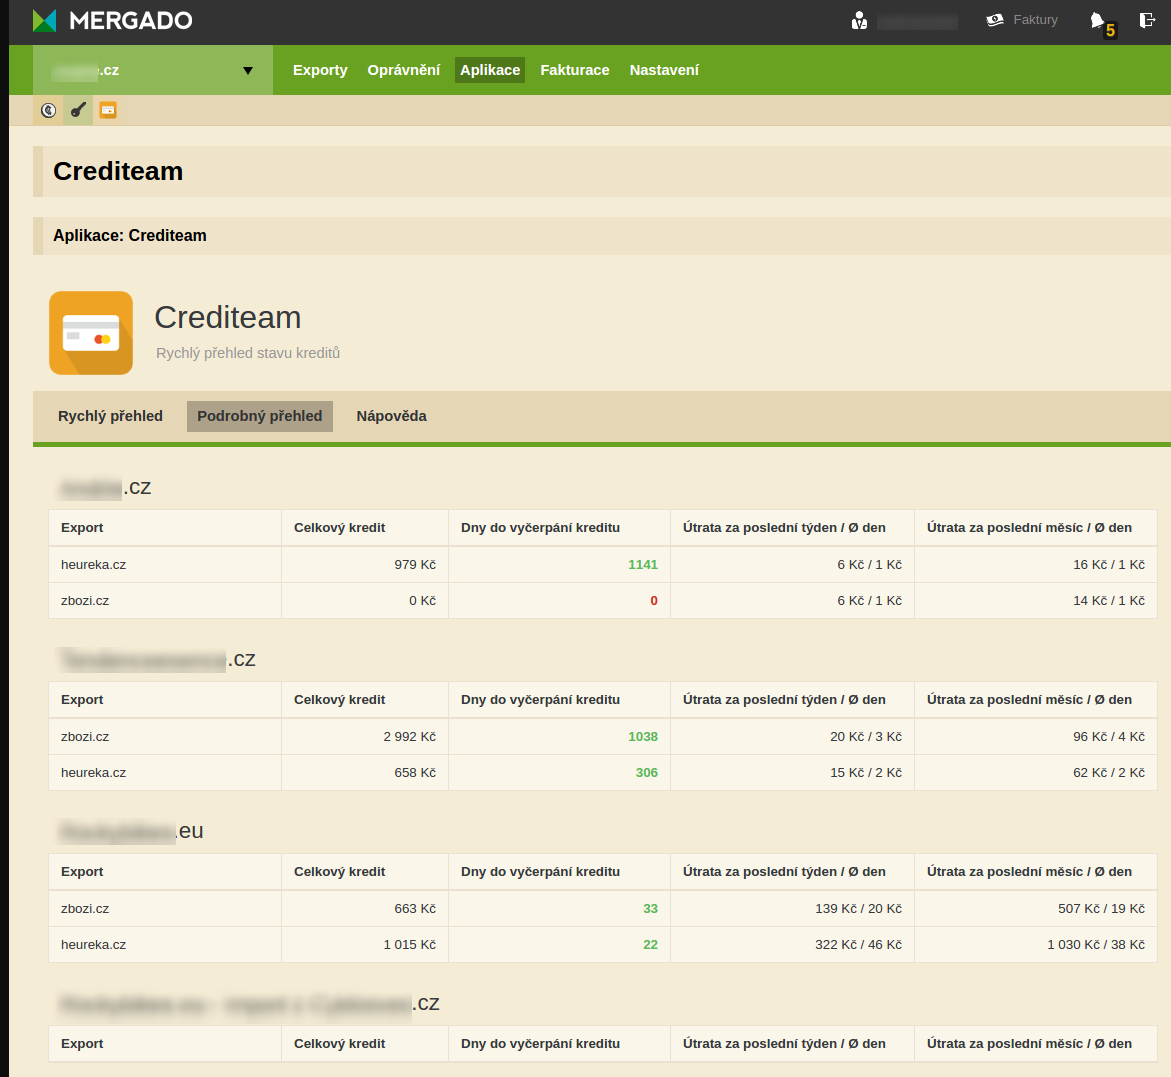This screenshot has height=1077, width=1171.
Task: Click the 139 Kč / 20 Kč weekly spend
Action: tap(858, 908)
